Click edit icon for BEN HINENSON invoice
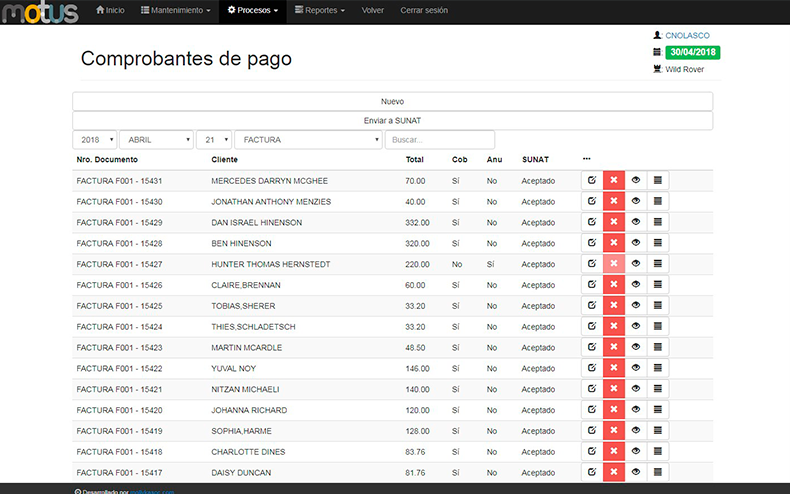 [x=592, y=243]
